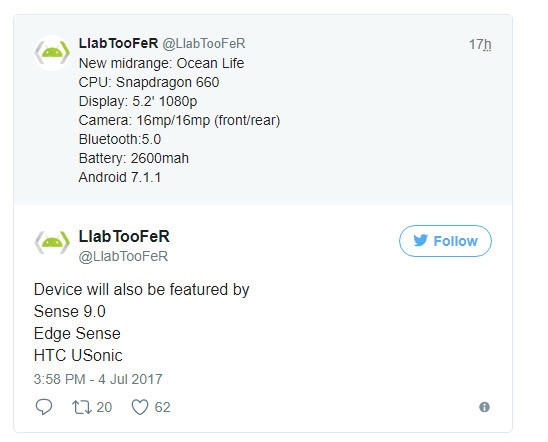Click the Android 7.1.1 line
The image size is (548, 442).
120,177
